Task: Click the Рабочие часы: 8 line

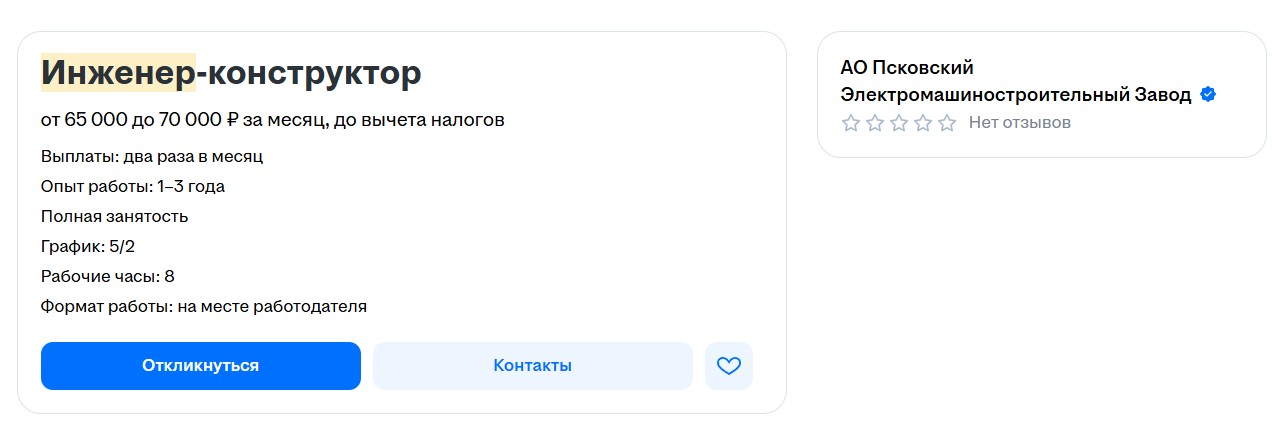Action: [108, 277]
